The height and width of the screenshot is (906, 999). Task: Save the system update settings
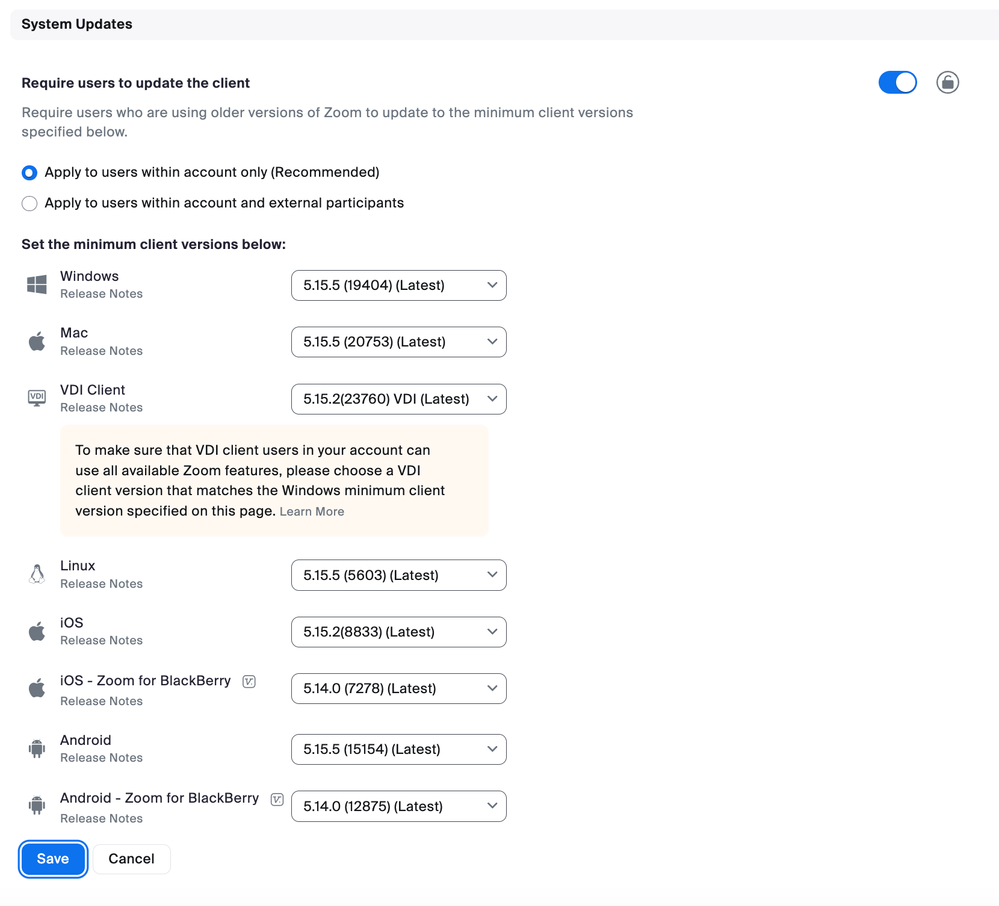tap(53, 859)
